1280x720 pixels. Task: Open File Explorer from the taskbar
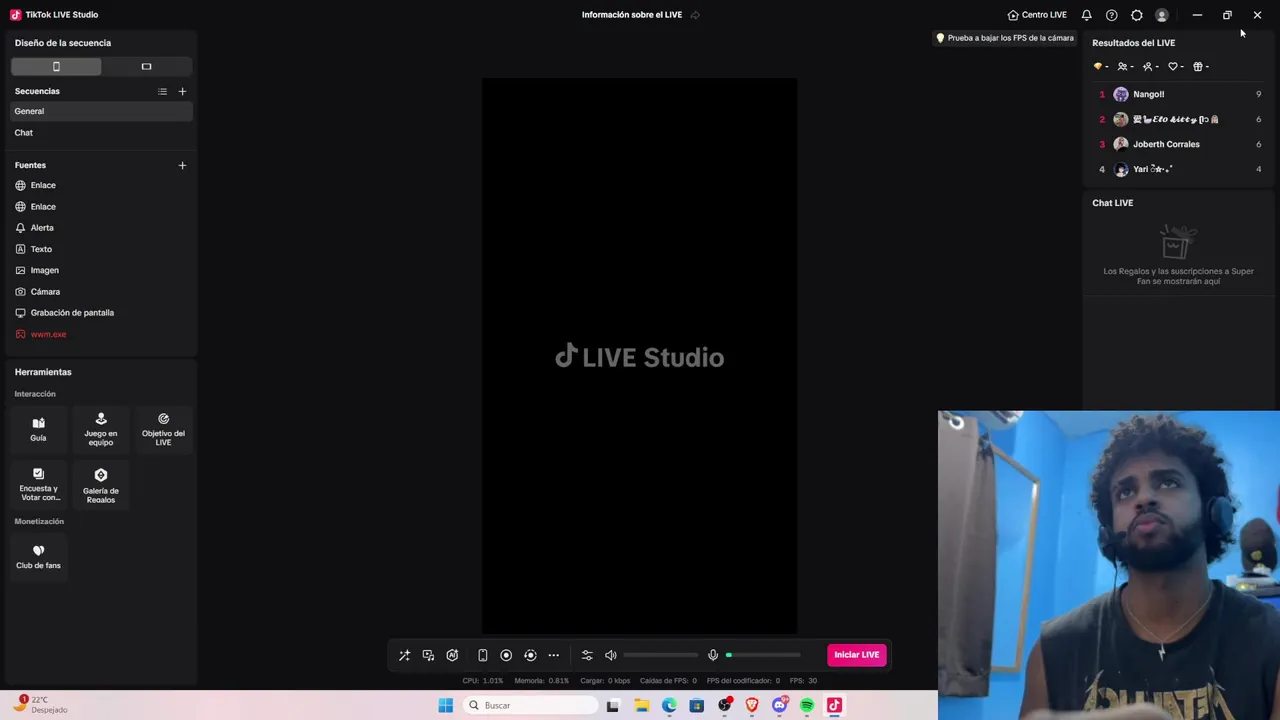coord(641,705)
